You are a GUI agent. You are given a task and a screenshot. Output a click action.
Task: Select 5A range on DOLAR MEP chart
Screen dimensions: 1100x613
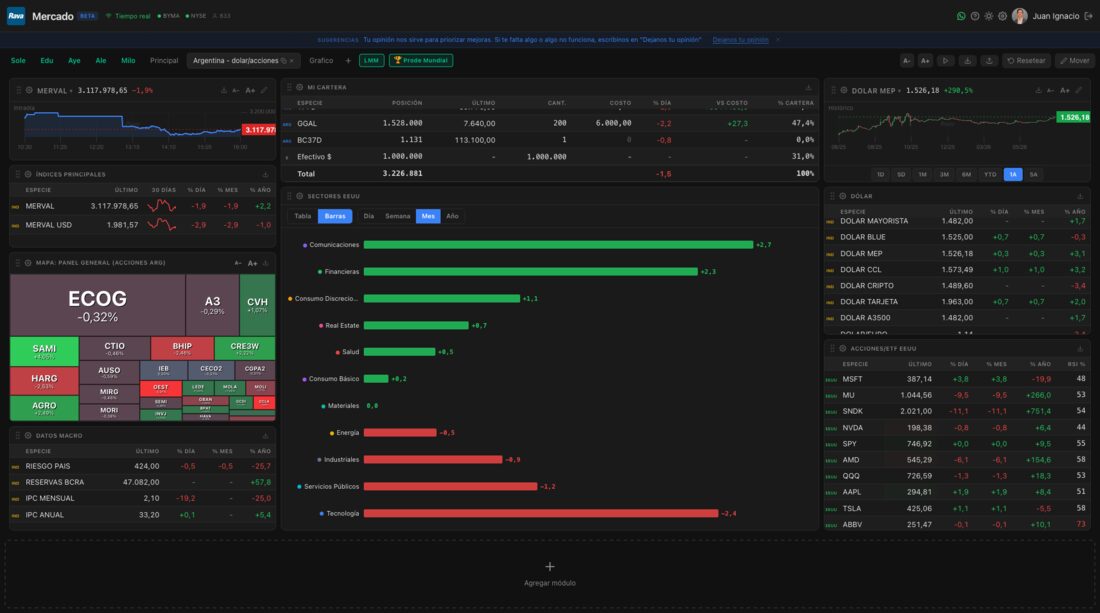1033,175
